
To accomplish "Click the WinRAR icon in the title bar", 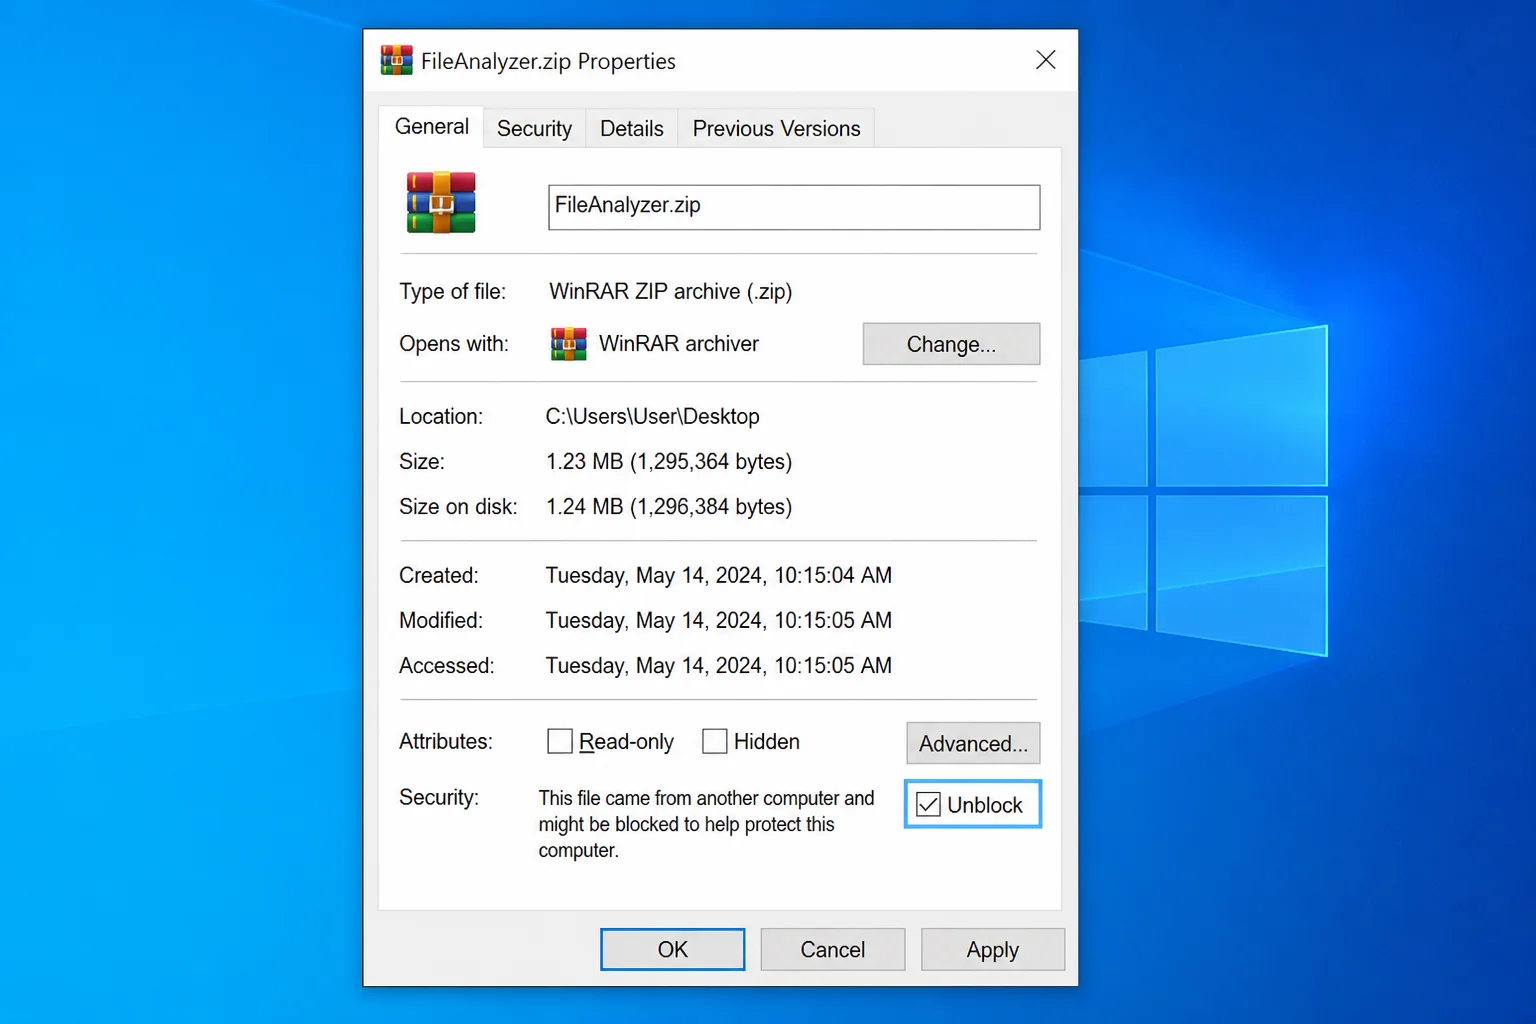I will click(396, 61).
